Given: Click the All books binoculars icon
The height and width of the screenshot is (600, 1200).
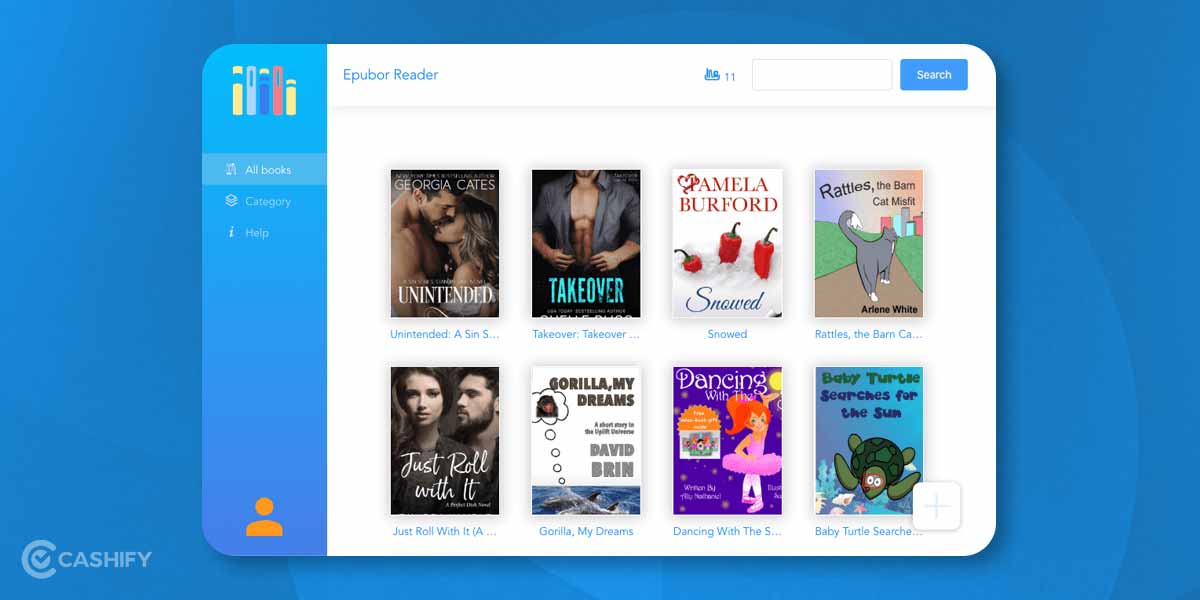Looking at the screenshot, I should coord(231,169).
